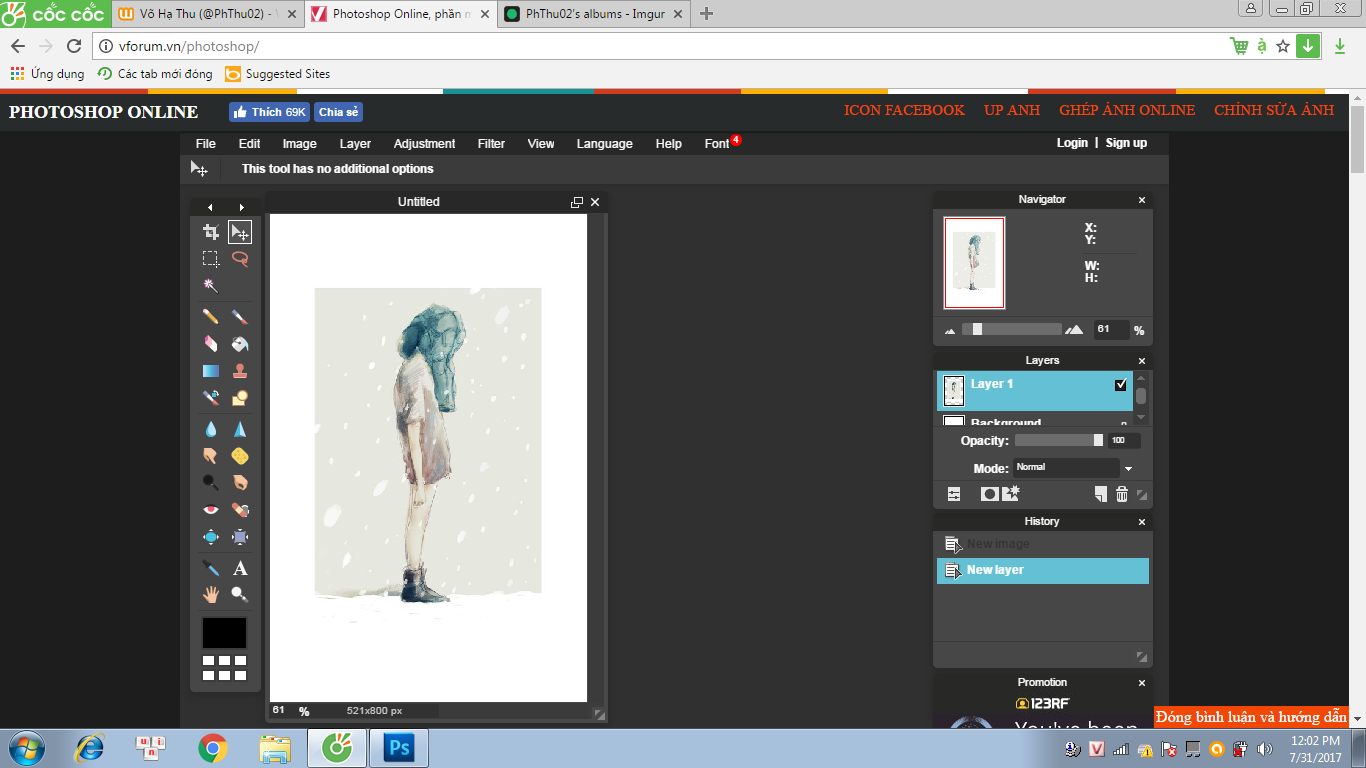Screen dimensions: 1366x768
Task: Select the Sharpen cone tool
Action: [x=240, y=429]
